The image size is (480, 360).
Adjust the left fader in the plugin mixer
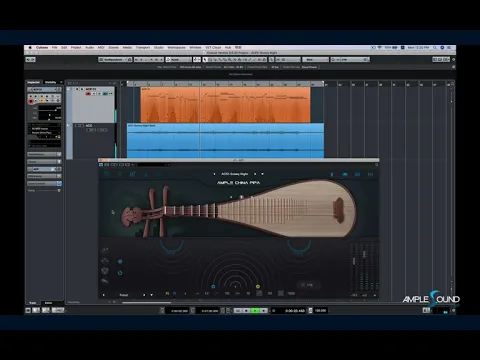click(x=354, y=261)
